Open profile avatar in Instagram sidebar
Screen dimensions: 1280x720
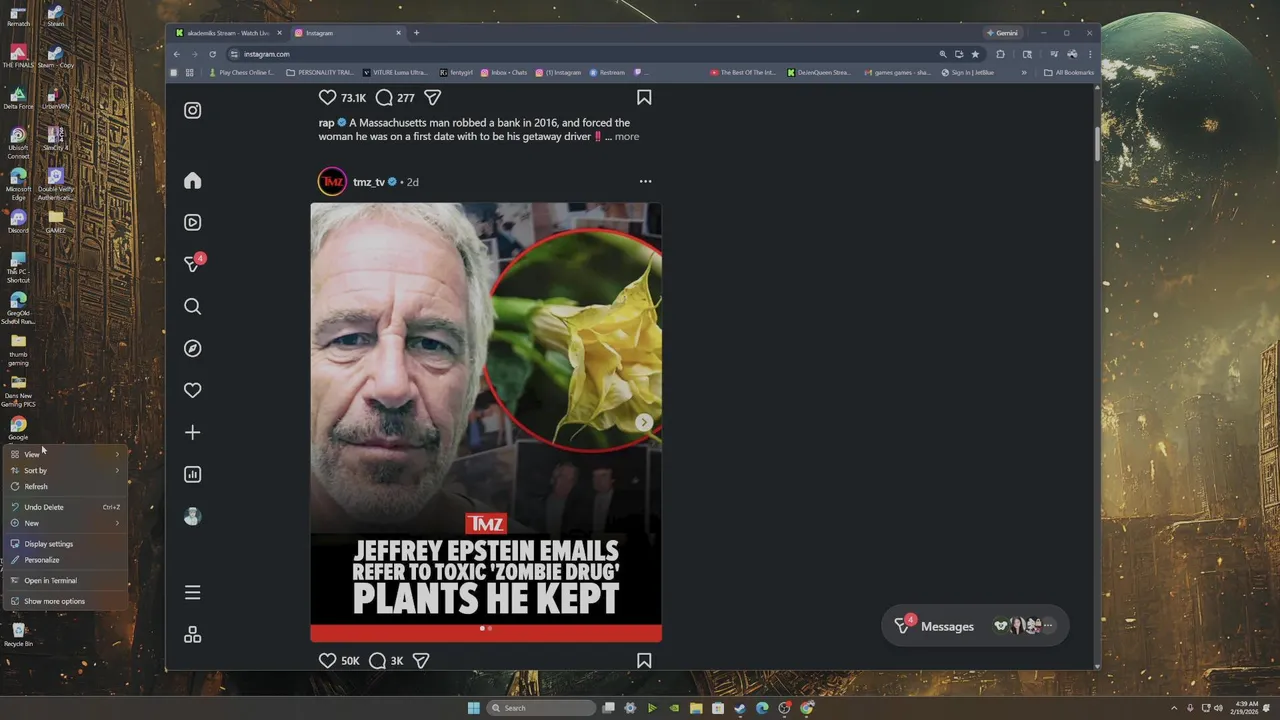pos(193,516)
